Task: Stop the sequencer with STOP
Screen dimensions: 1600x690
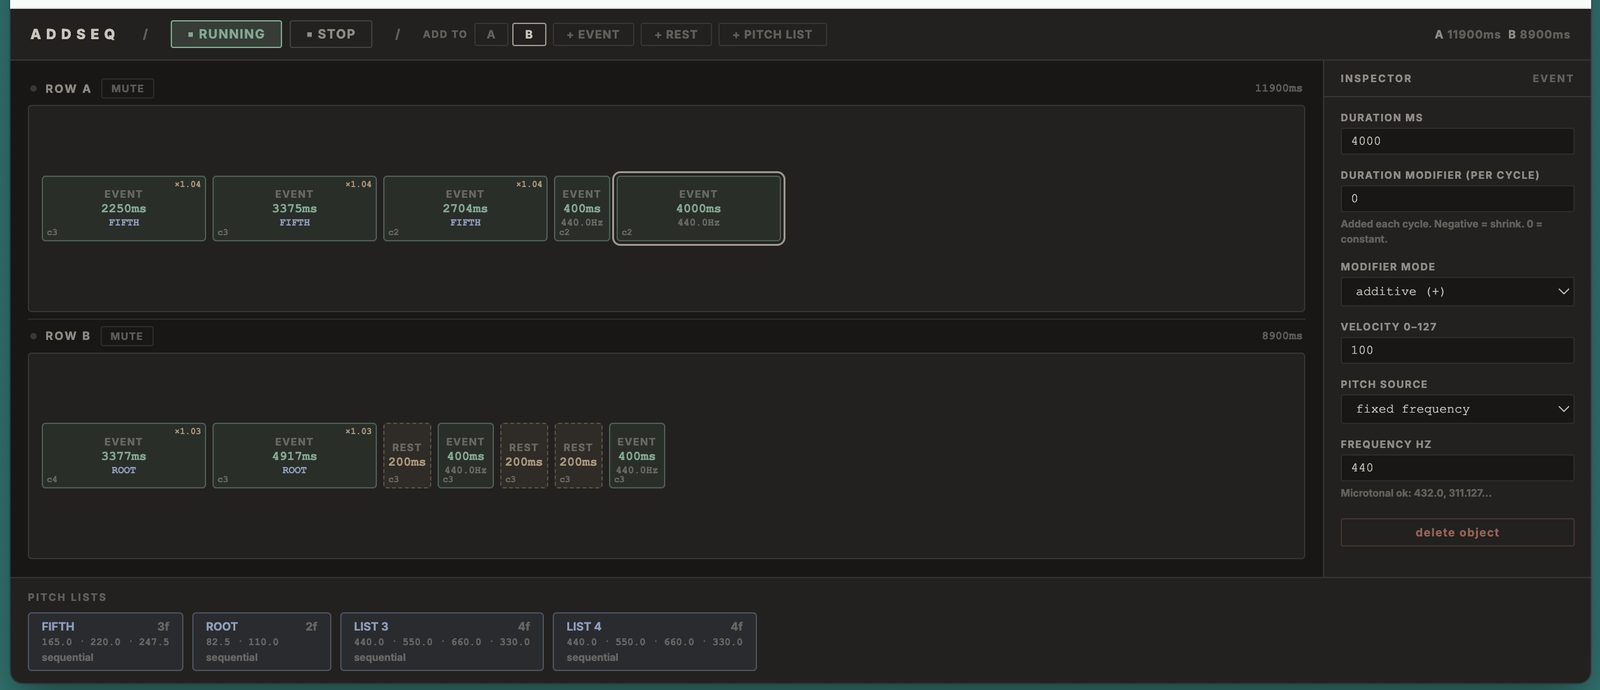Action: pos(331,34)
